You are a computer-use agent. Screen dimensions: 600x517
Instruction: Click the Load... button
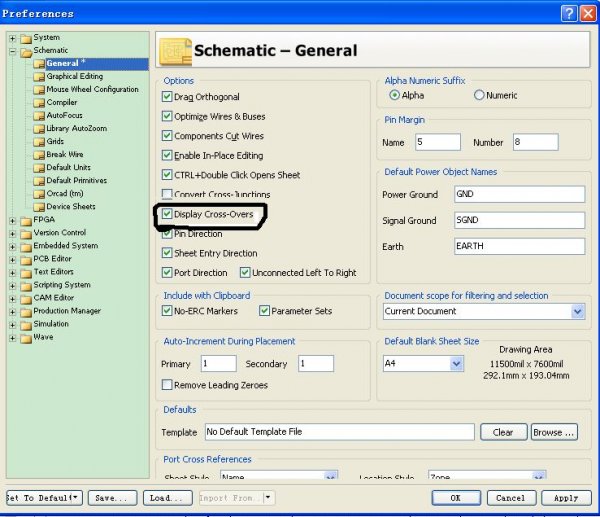[x=167, y=498]
